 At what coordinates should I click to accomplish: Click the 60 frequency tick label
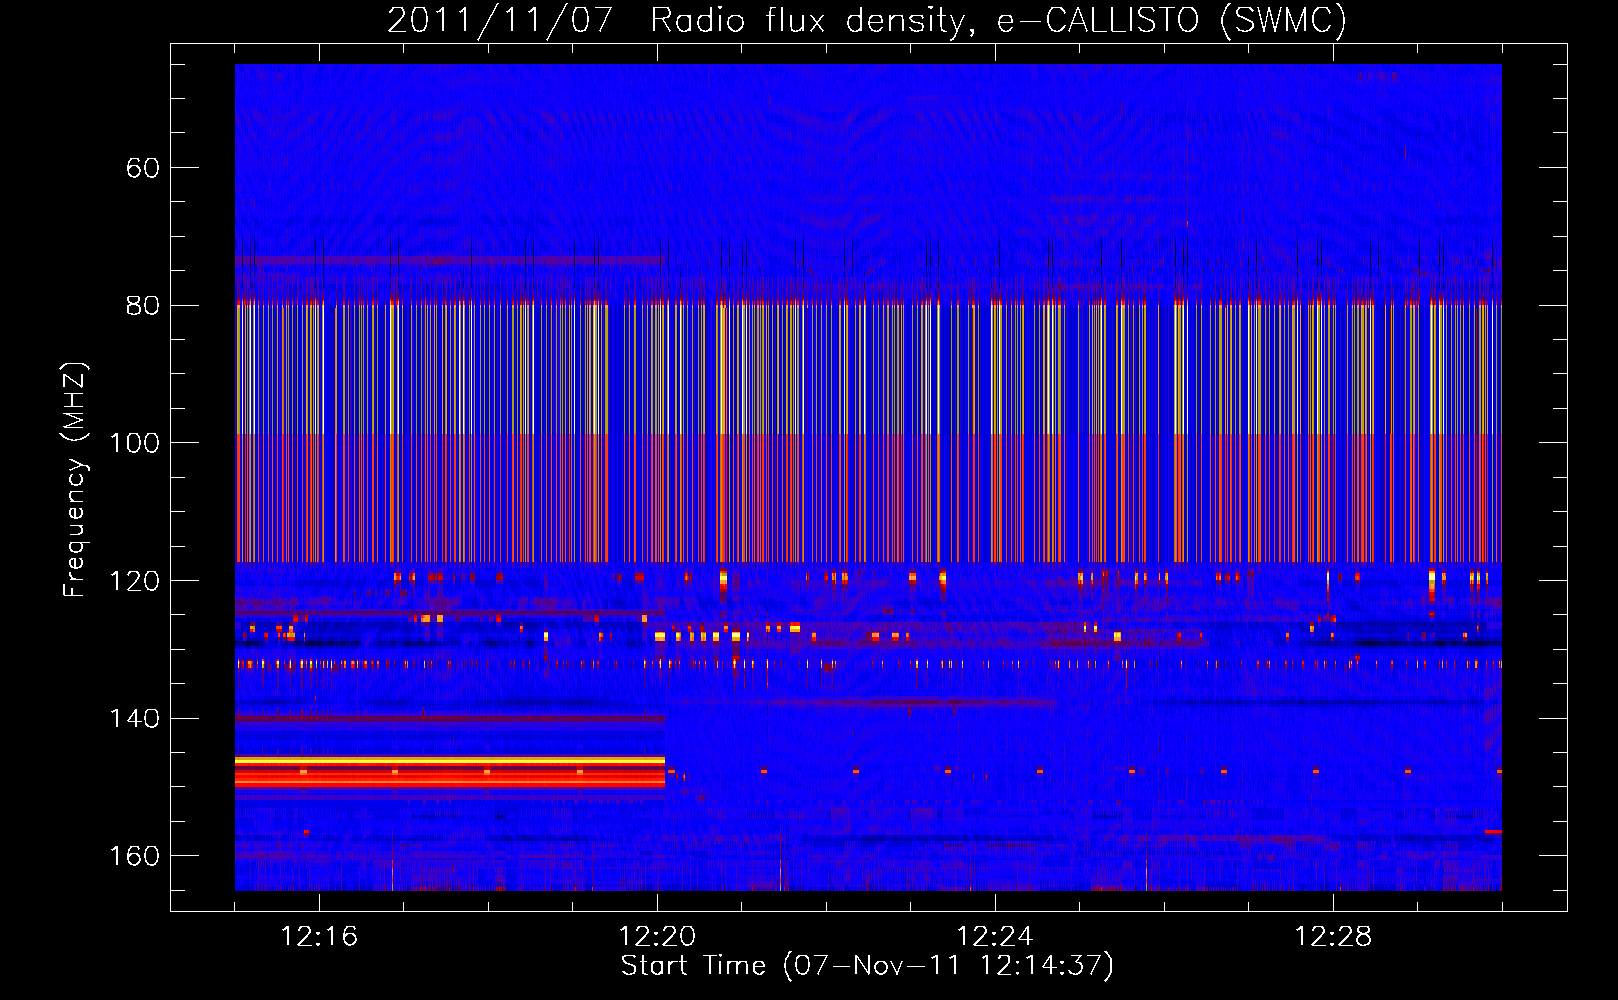[143, 168]
